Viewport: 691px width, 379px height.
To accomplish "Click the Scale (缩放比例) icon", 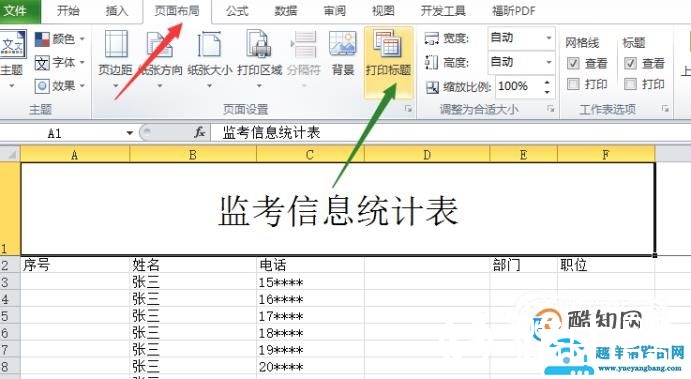I will point(432,87).
